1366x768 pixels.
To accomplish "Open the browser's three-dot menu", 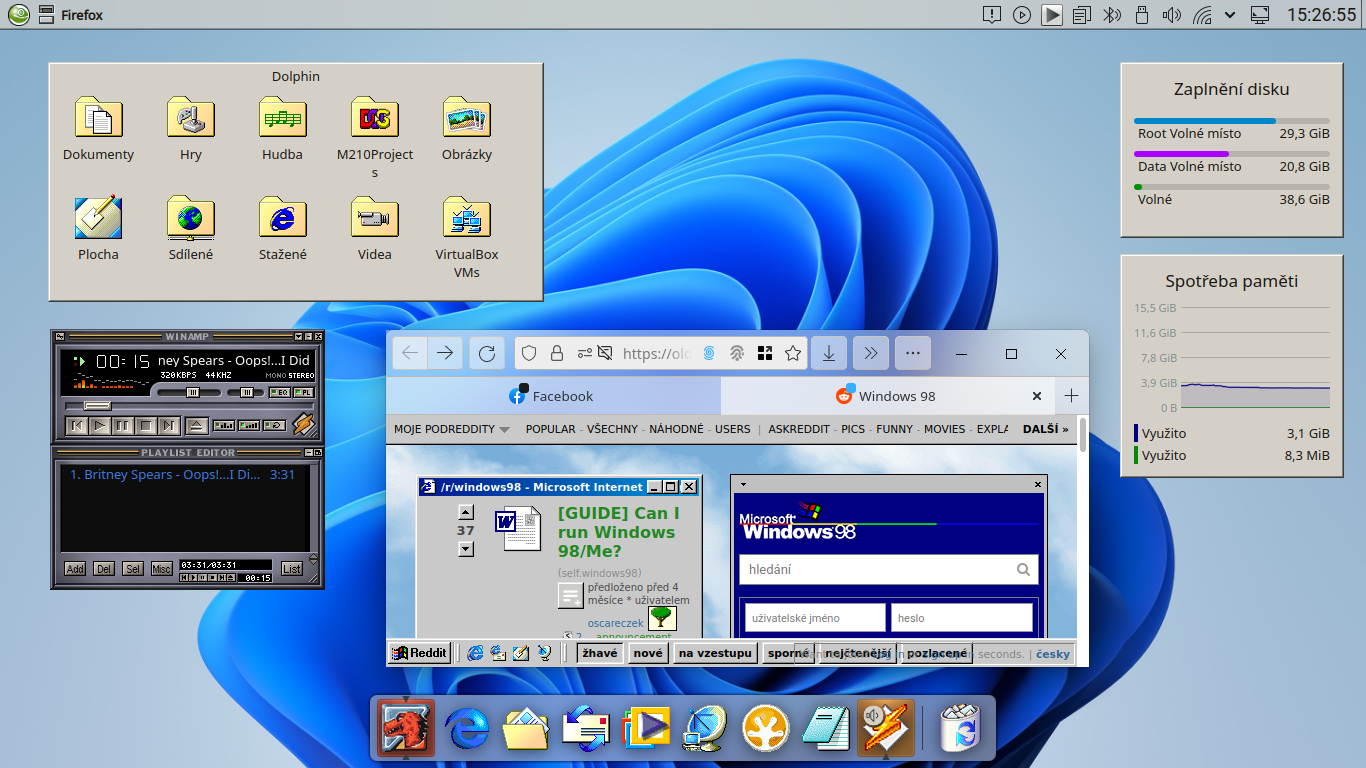I will [912, 353].
